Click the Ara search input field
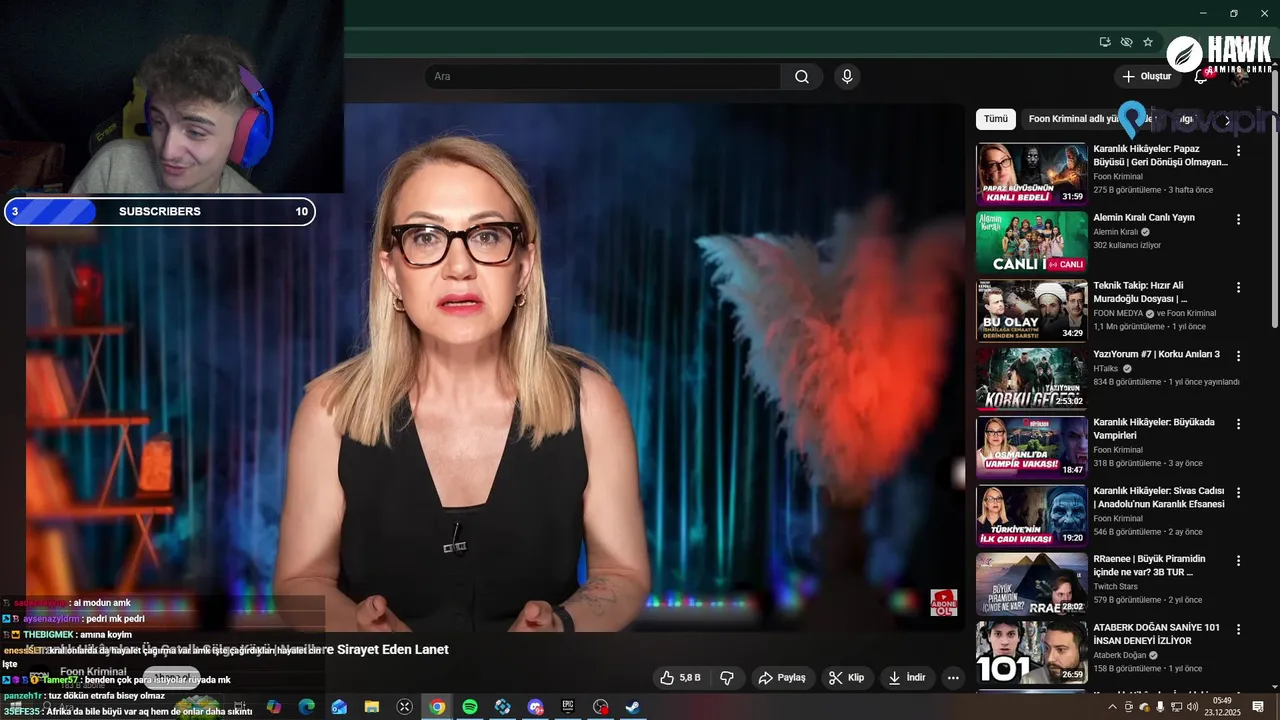The image size is (1280, 720). click(x=603, y=77)
